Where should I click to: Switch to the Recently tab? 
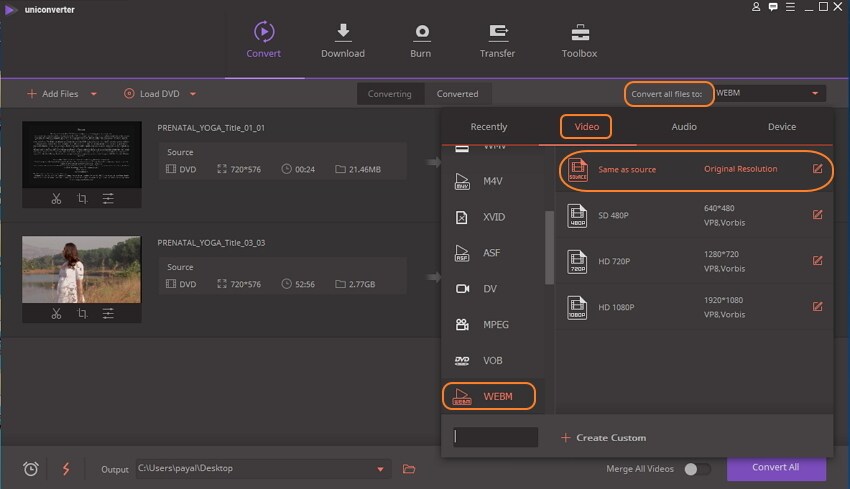489,127
